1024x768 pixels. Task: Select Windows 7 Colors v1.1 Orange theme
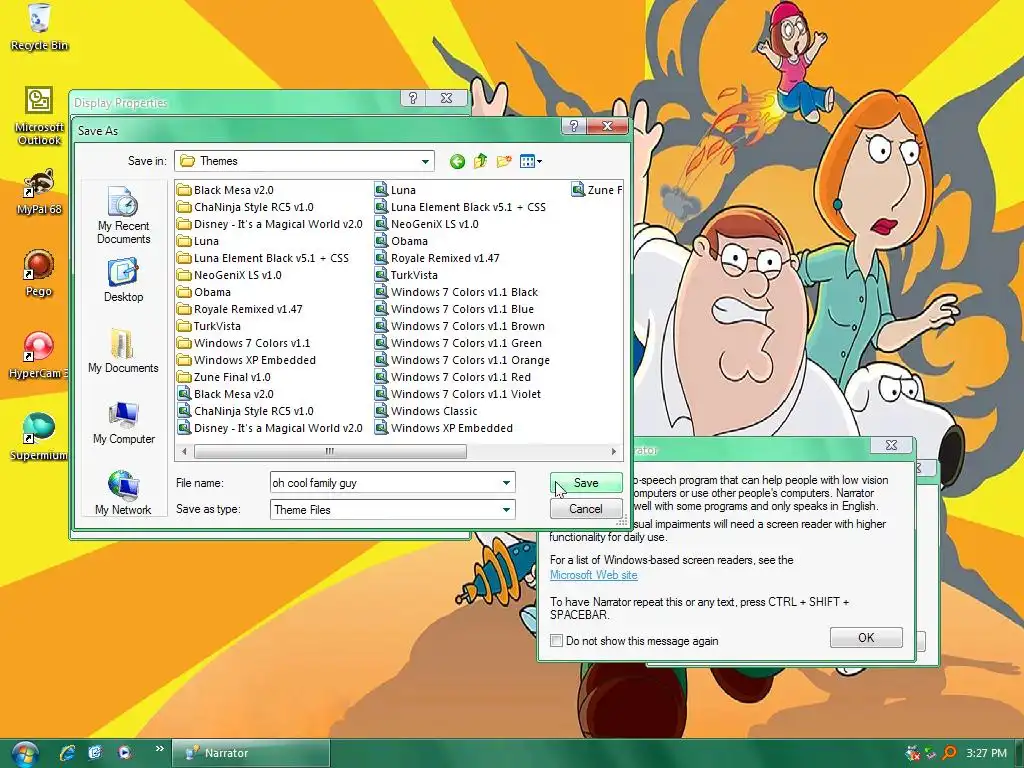pyautogui.click(x=462, y=360)
